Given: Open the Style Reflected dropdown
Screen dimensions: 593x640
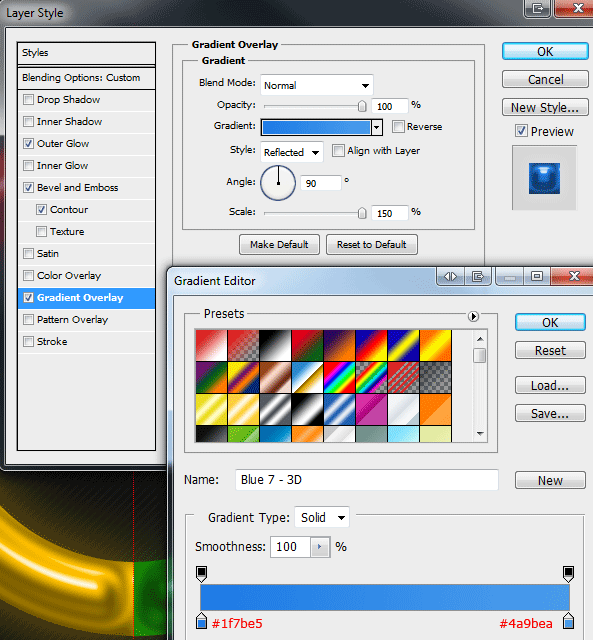Looking at the screenshot, I should pos(292,152).
